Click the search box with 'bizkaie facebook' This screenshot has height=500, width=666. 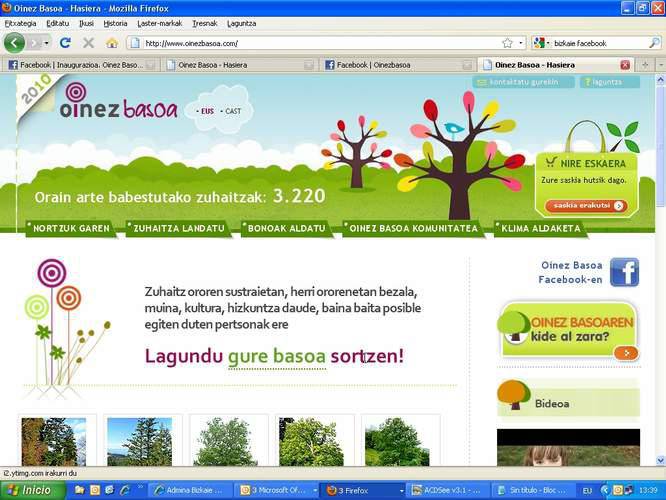click(x=599, y=43)
